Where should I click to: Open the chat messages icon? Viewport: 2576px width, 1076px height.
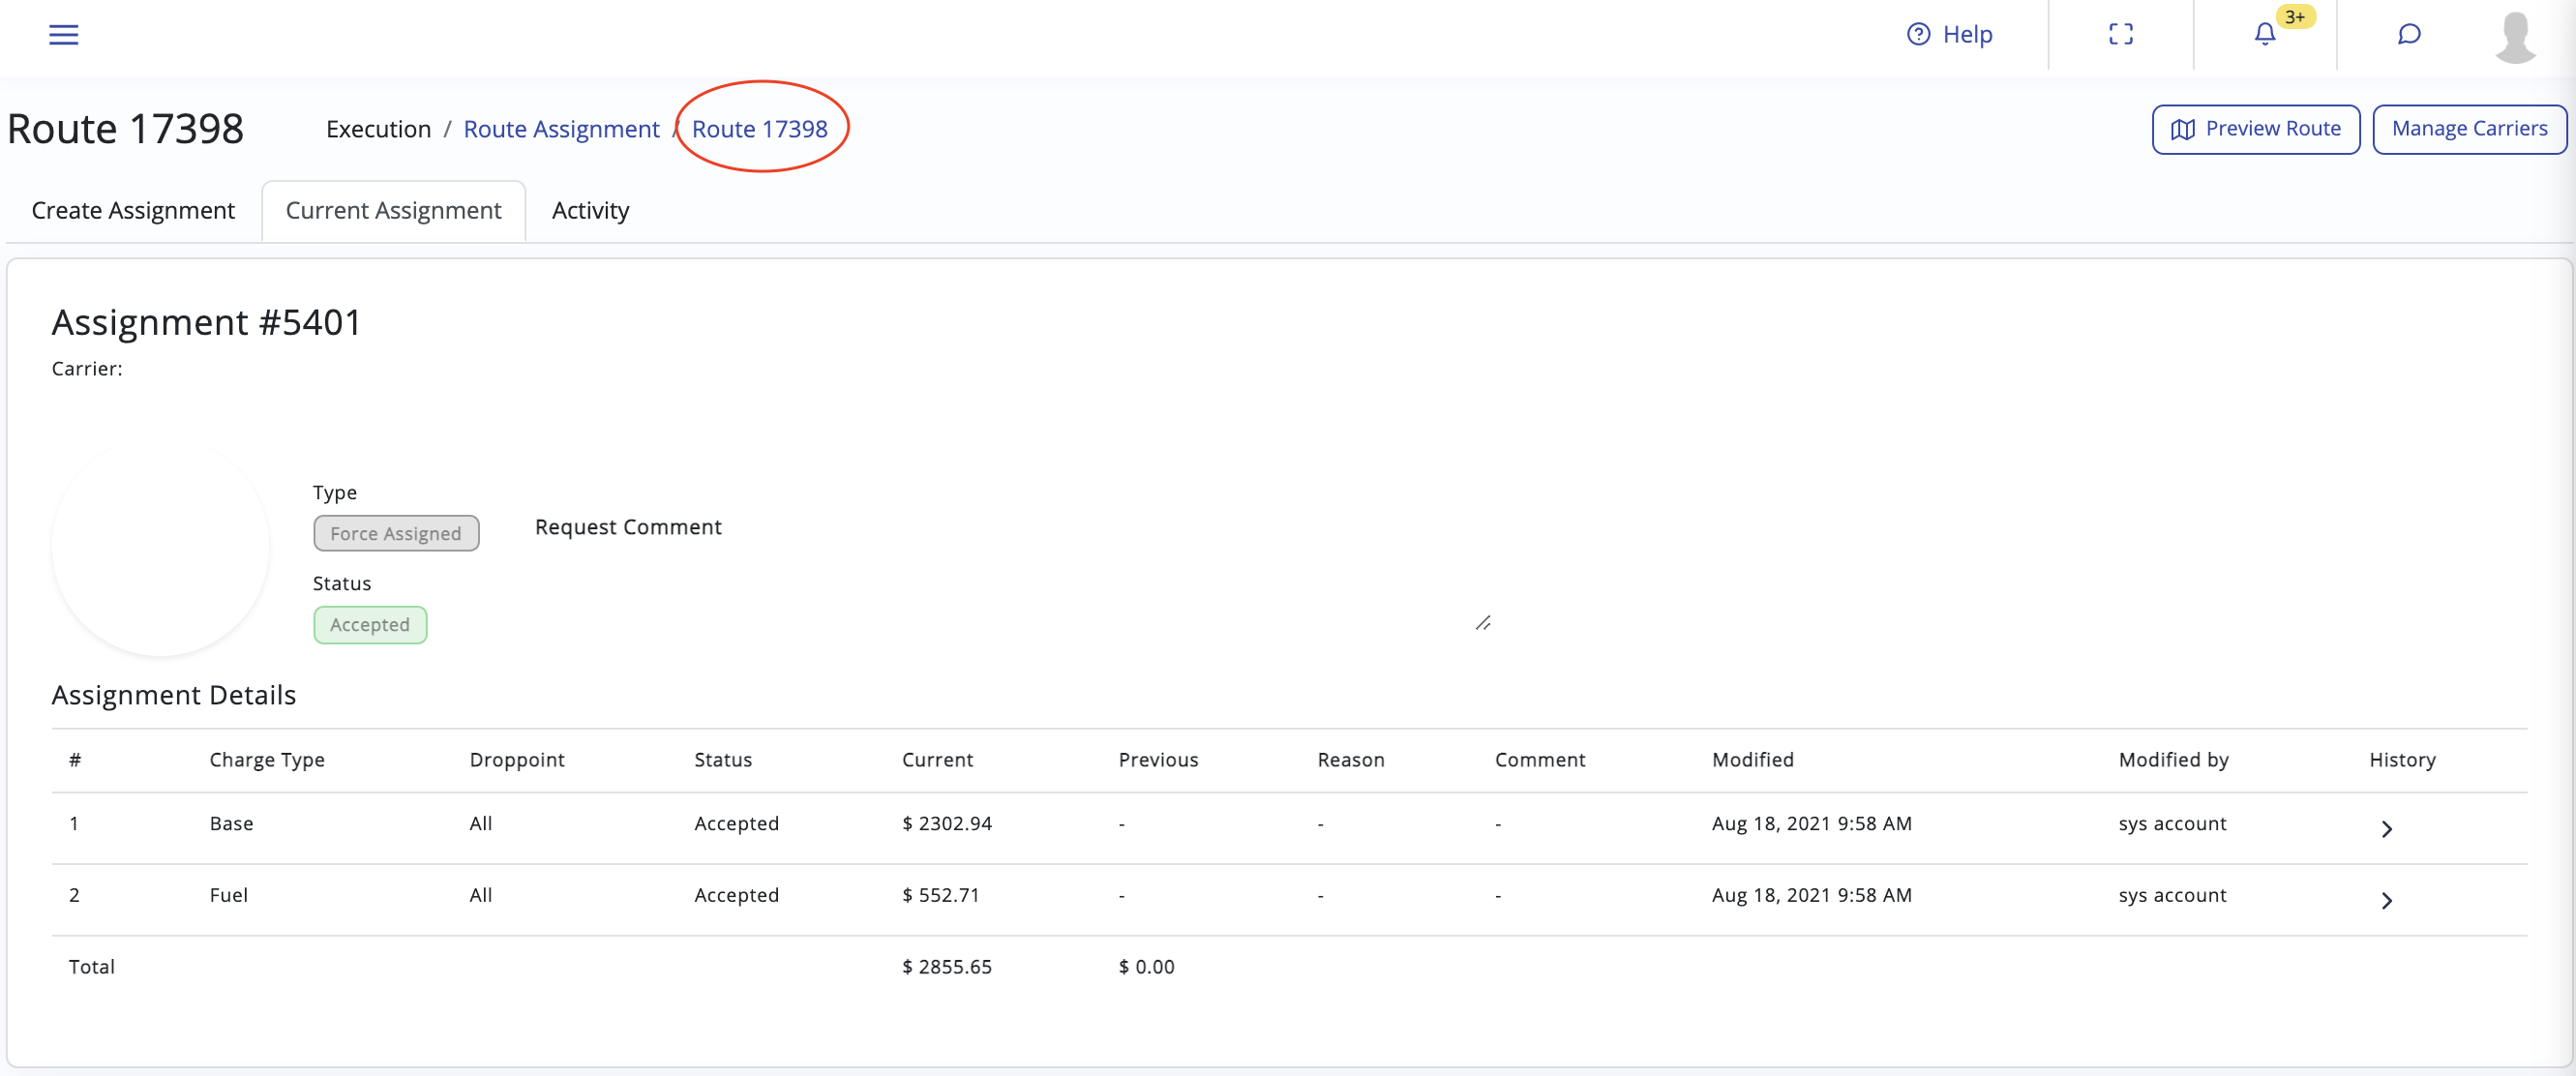[2408, 35]
